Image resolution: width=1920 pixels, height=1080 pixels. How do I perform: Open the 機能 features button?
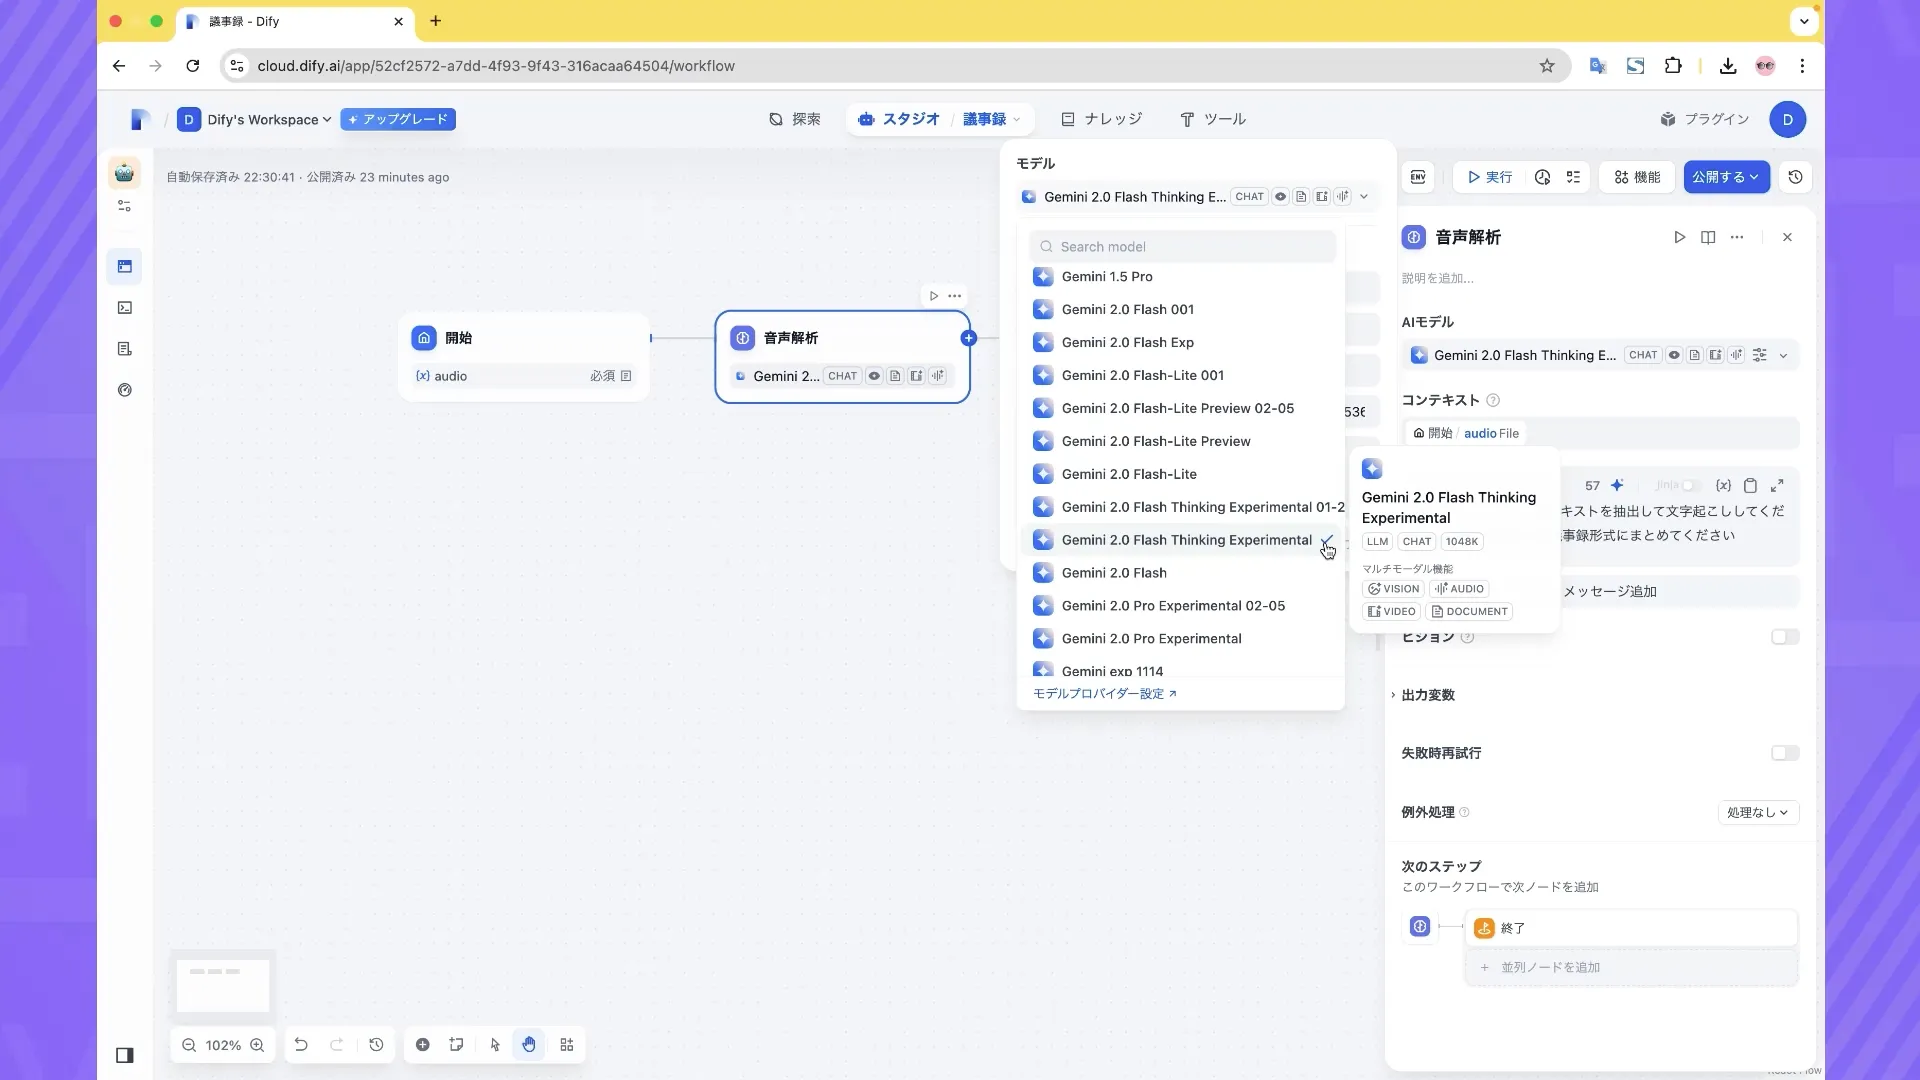1637,177
